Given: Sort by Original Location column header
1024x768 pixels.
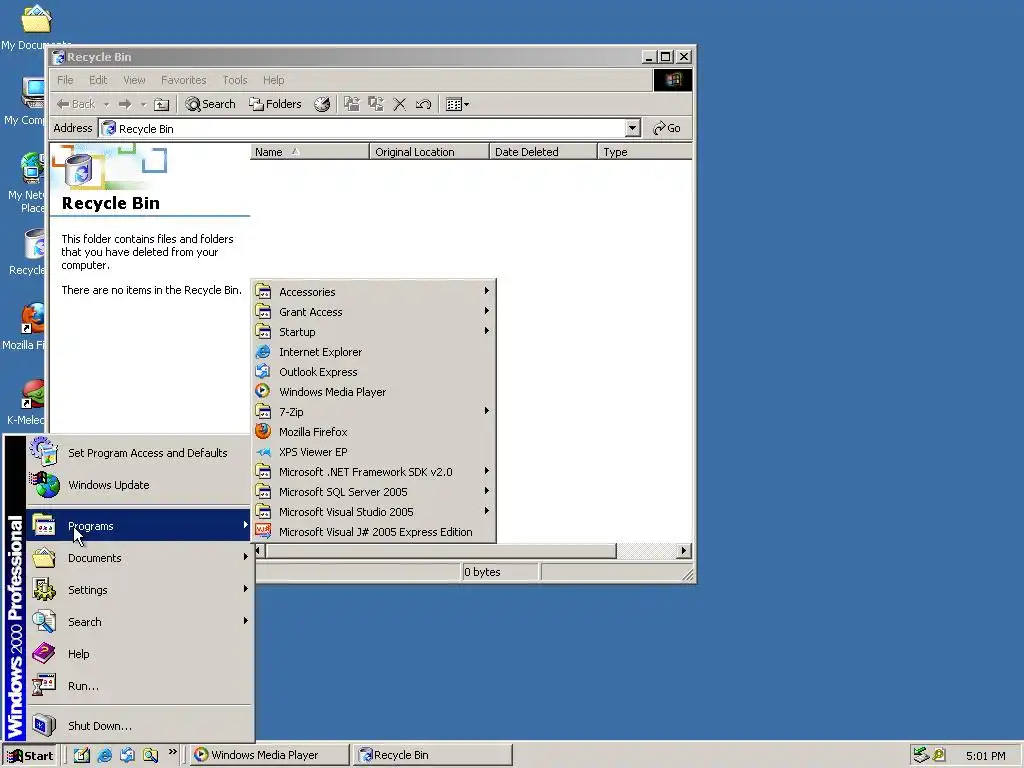Looking at the screenshot, I should pyautogui.click(x=429, y=152).
